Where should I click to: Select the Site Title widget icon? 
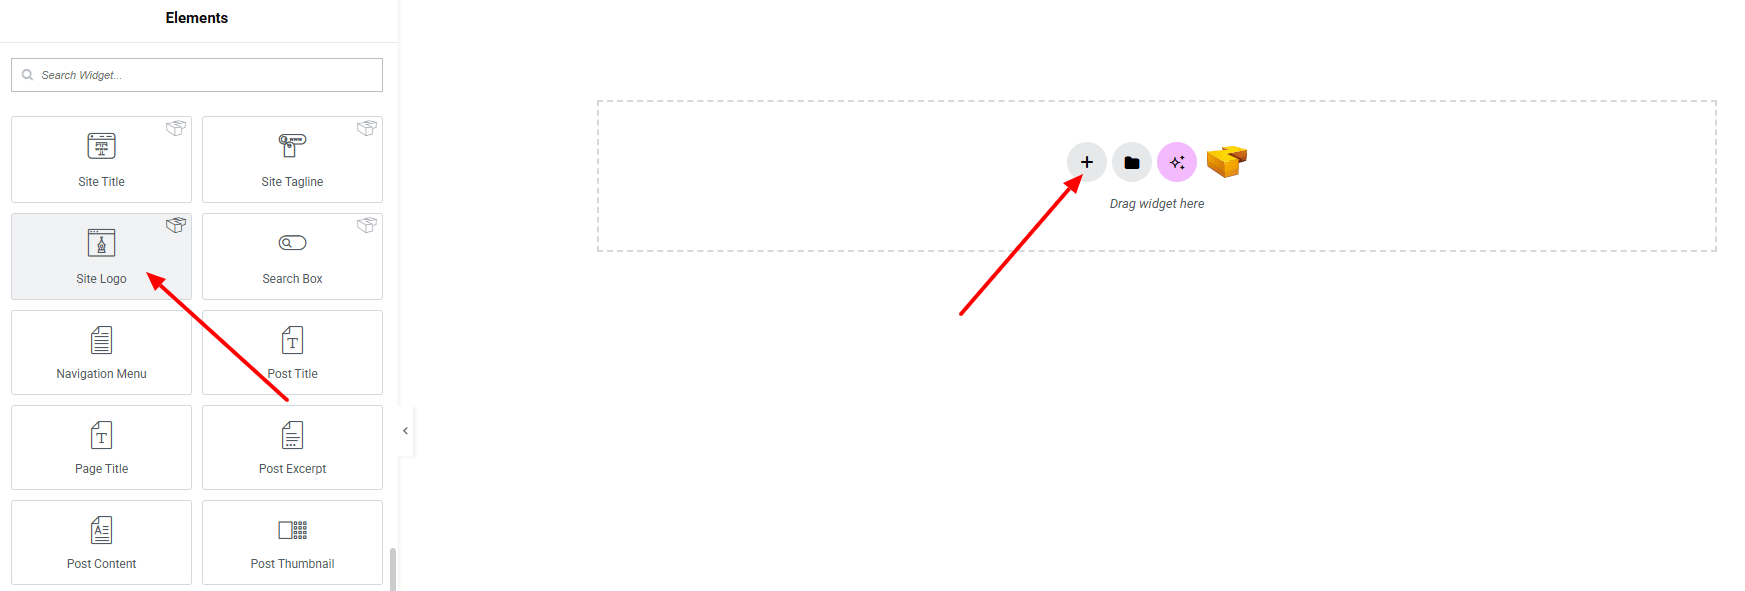pos(101,146)
